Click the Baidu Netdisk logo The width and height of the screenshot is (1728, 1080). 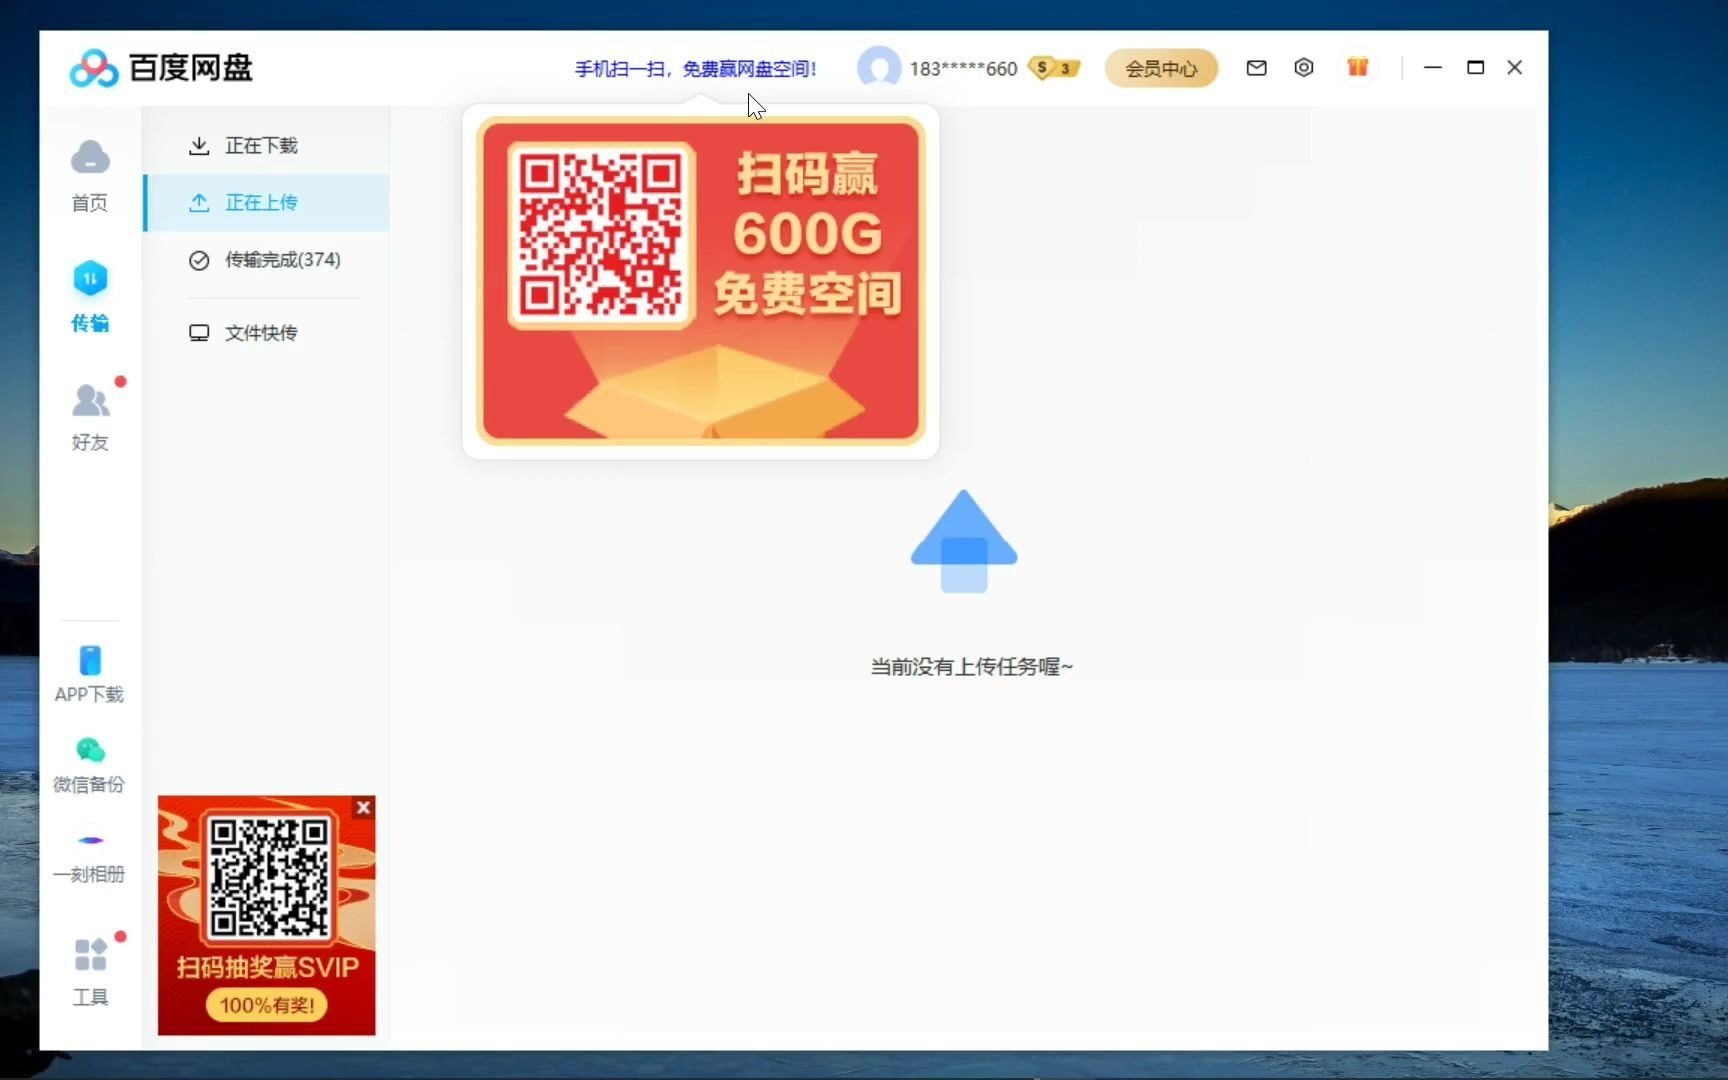(x=161, y=68)
